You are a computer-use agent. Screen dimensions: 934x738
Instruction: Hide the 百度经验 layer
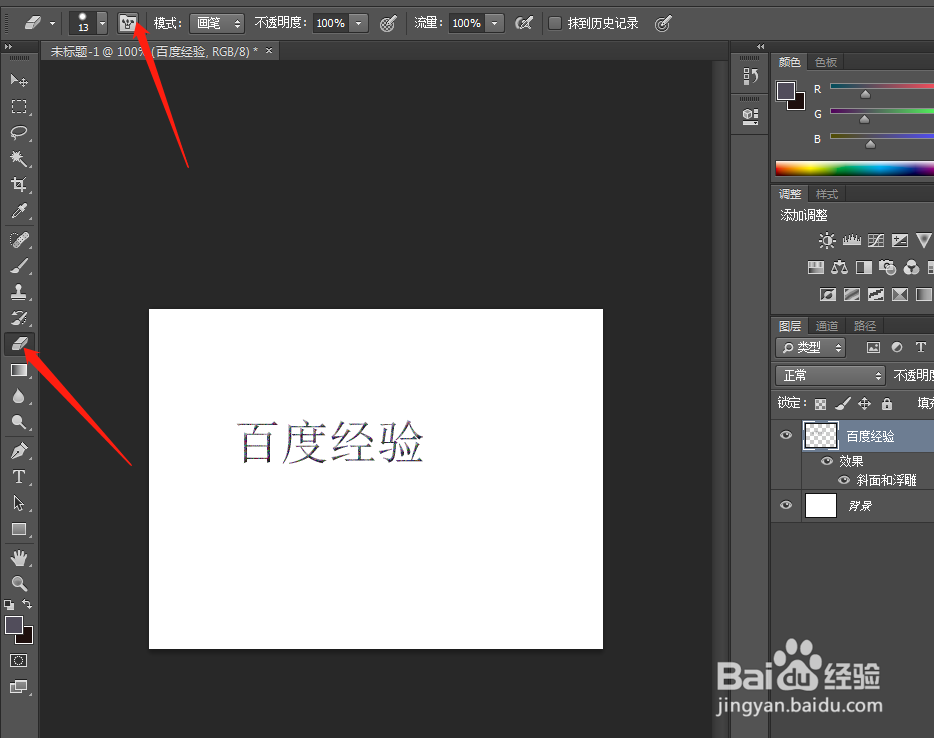point(786,435)
